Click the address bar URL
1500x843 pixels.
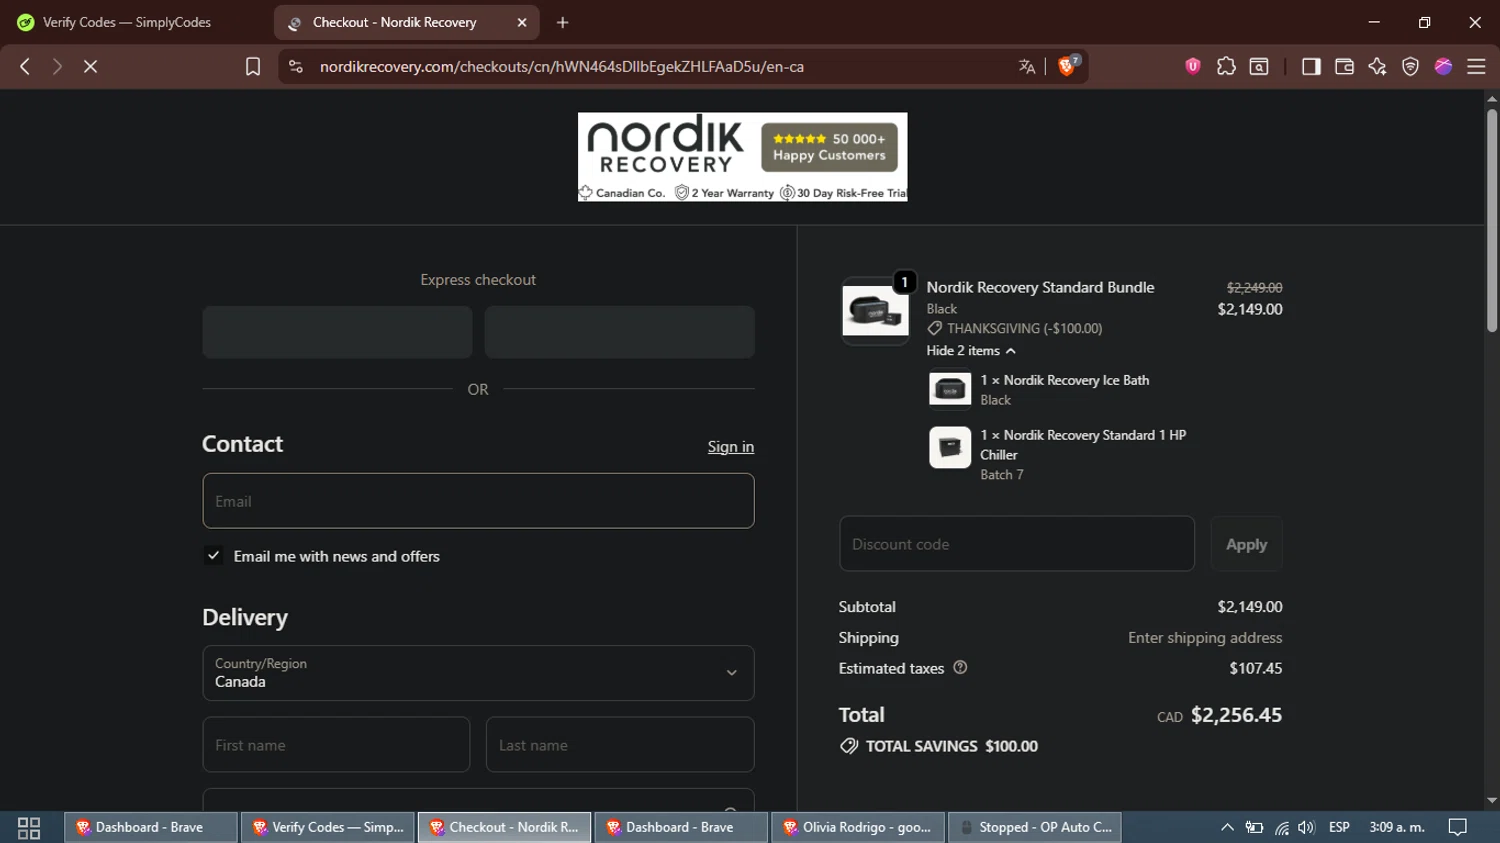click(562, 66)
